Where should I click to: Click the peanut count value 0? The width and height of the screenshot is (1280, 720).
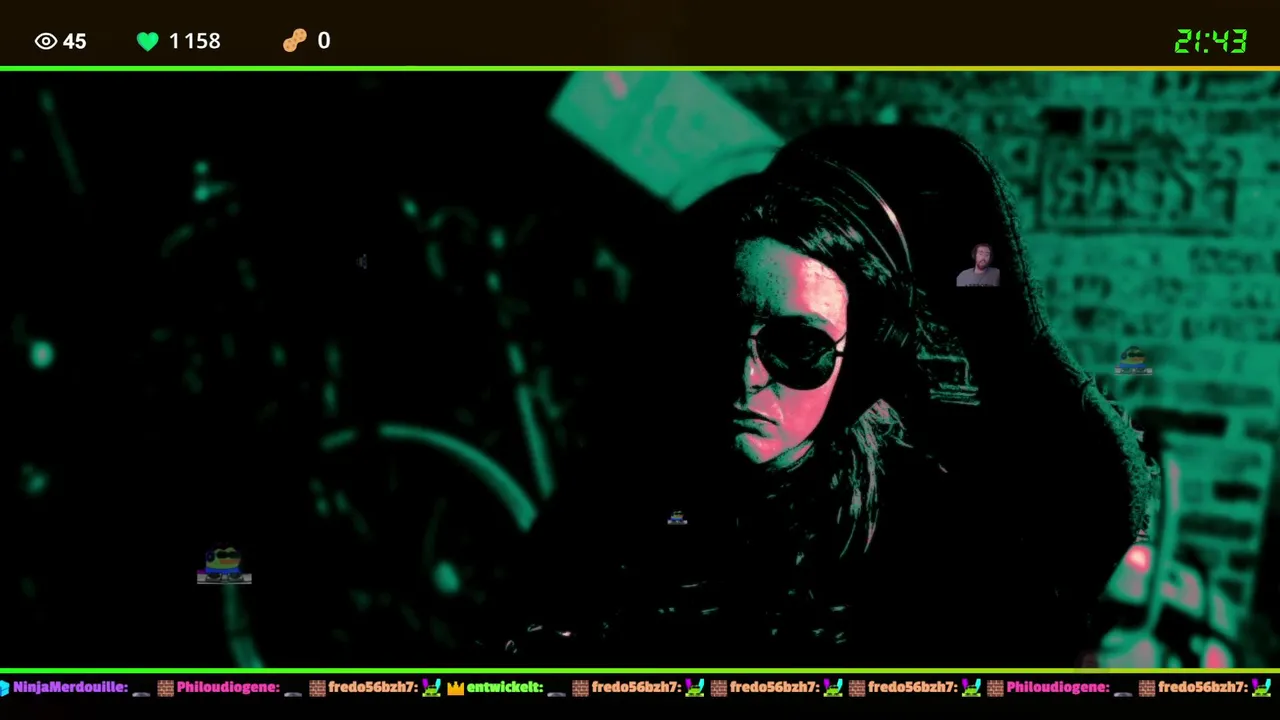click(324, 41)
